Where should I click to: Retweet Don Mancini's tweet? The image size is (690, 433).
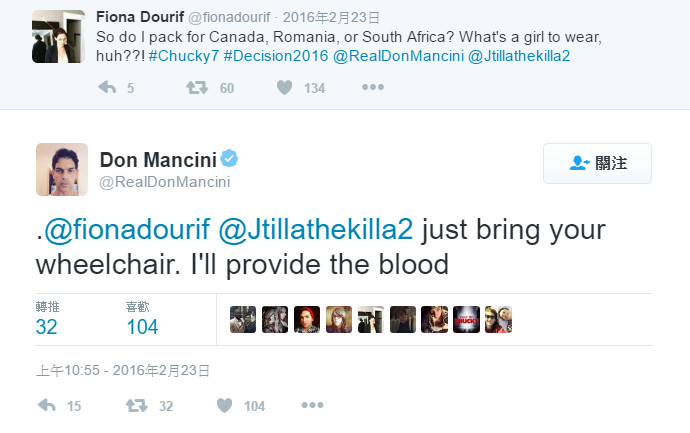[136, 405]
